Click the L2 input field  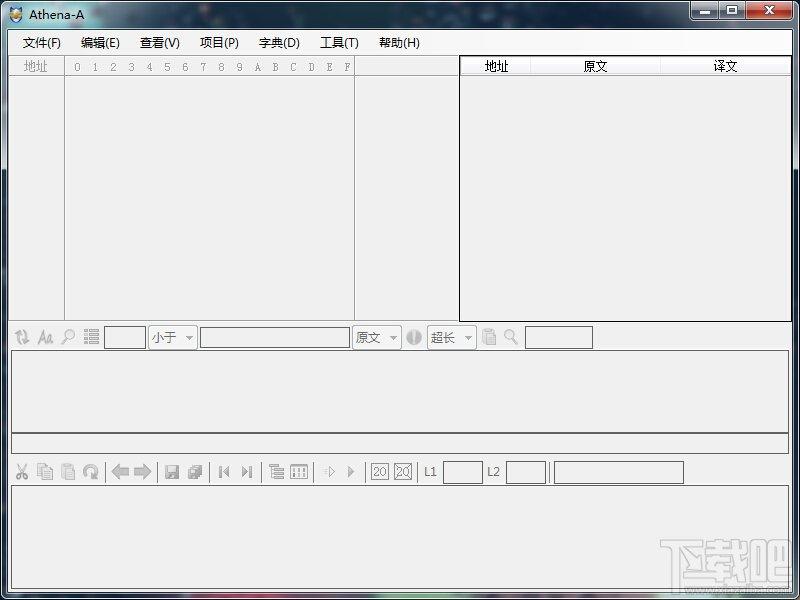pos(526,472)
